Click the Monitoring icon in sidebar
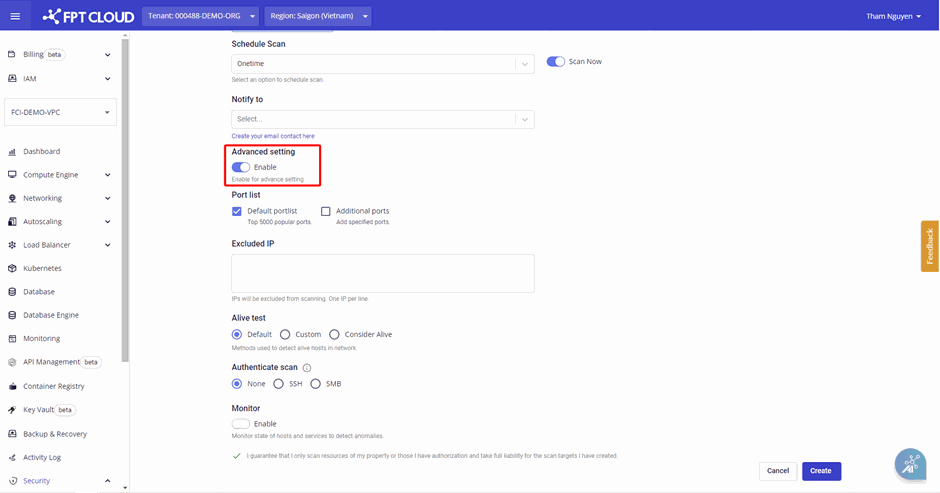940x493 pixels. coord(11,339)
